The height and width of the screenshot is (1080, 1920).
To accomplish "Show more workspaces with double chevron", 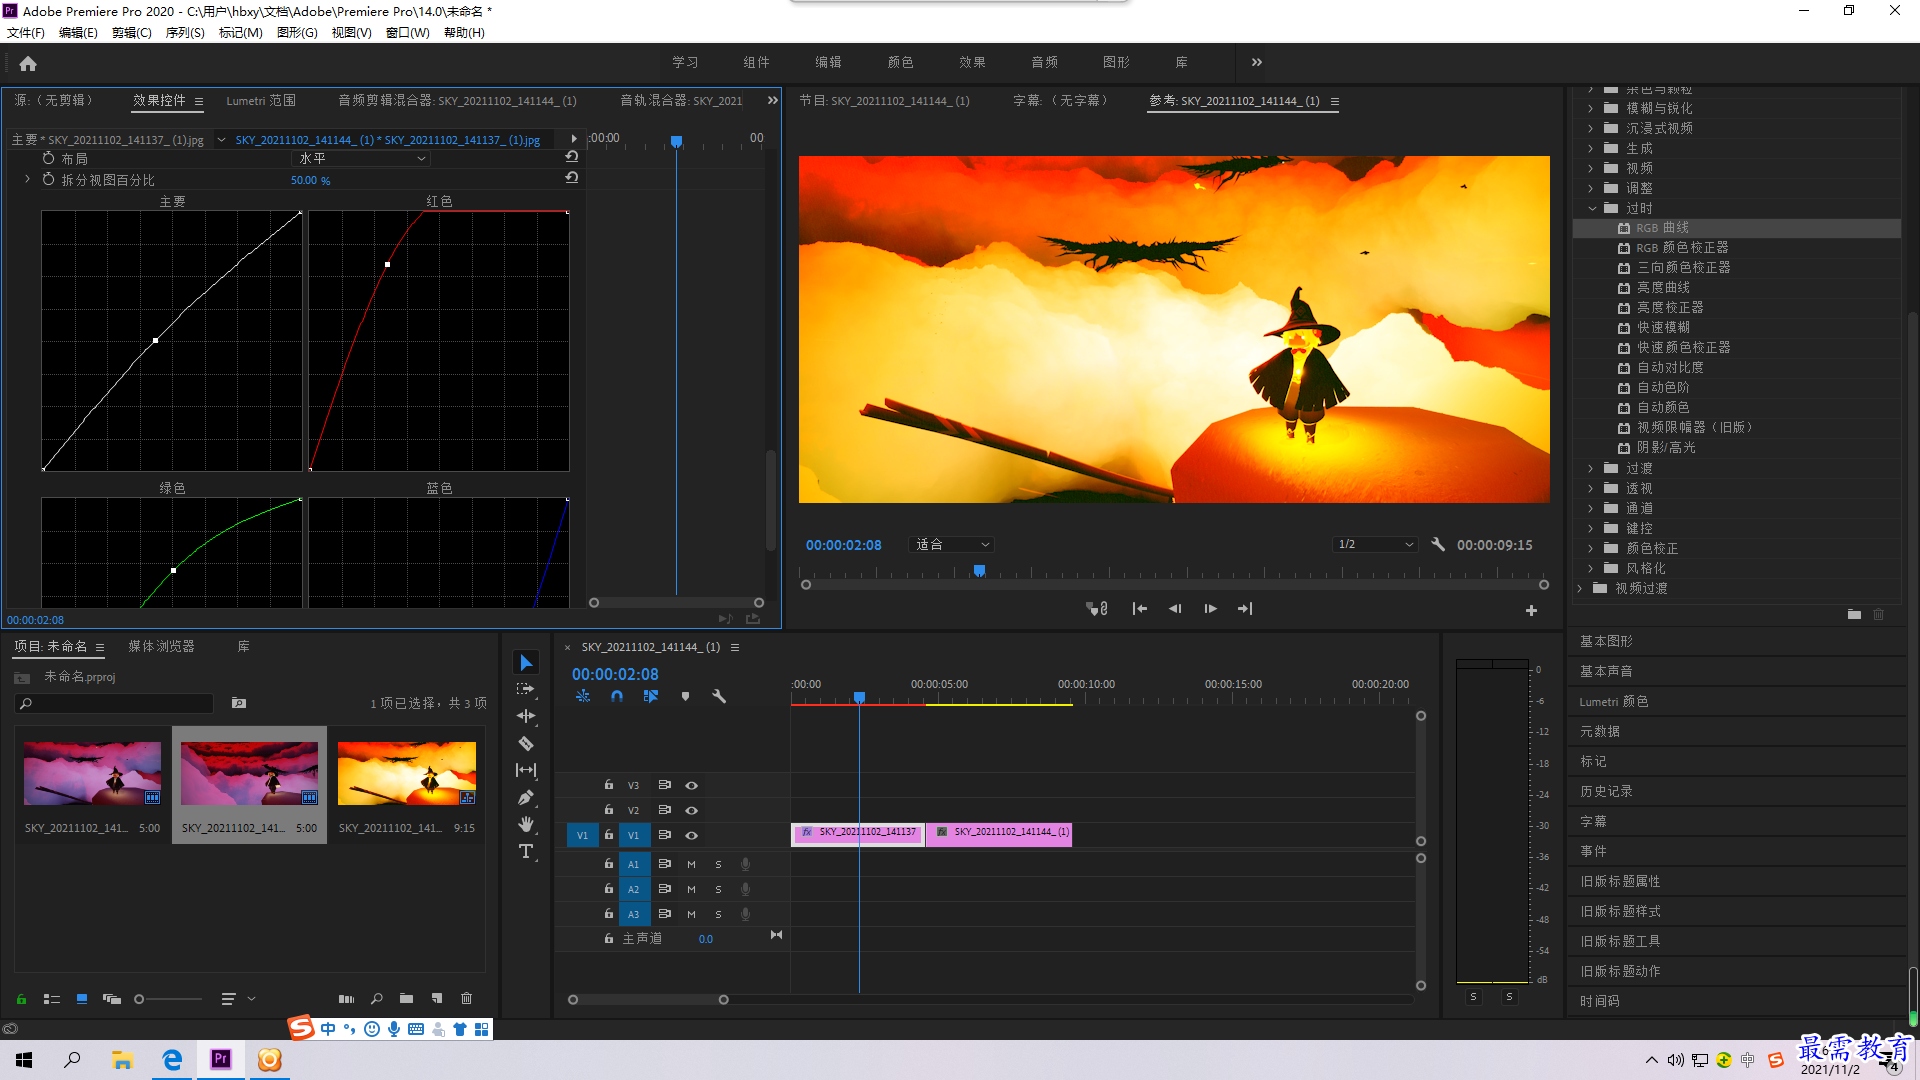I will pyautogui.click(x=1257, y=62).
